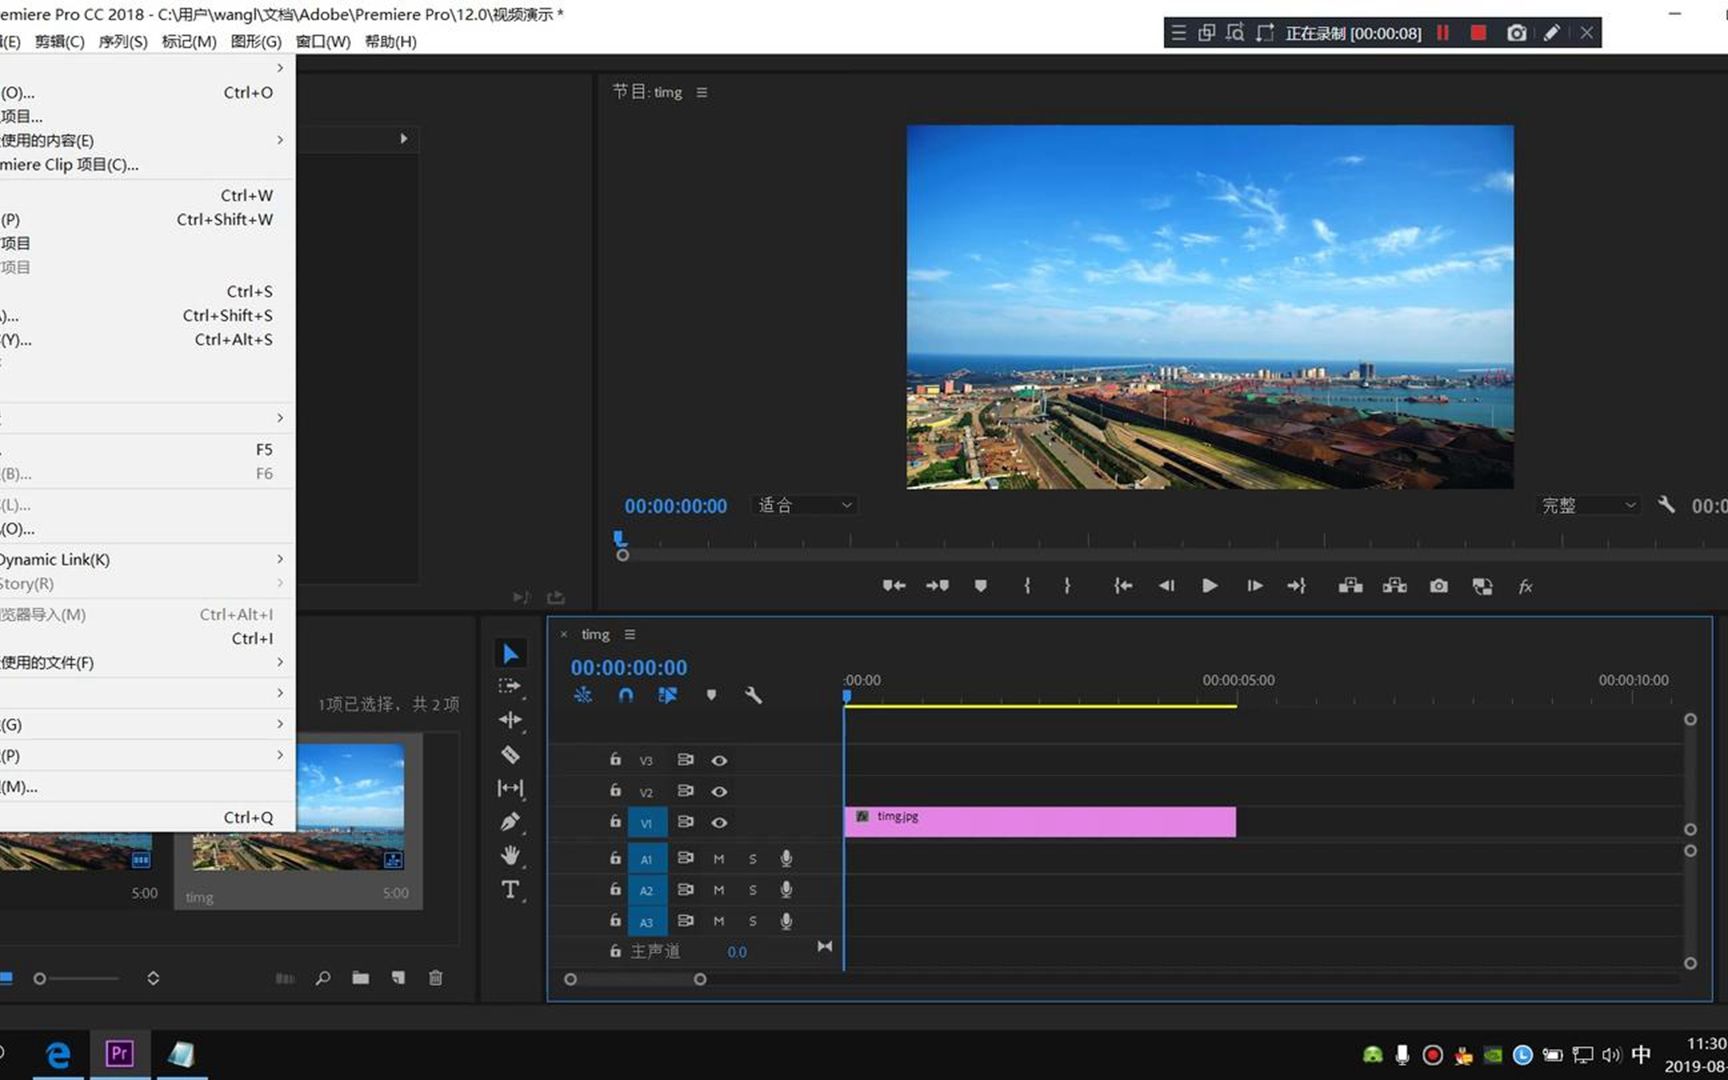Select the Pen tool

pos(510,822)
